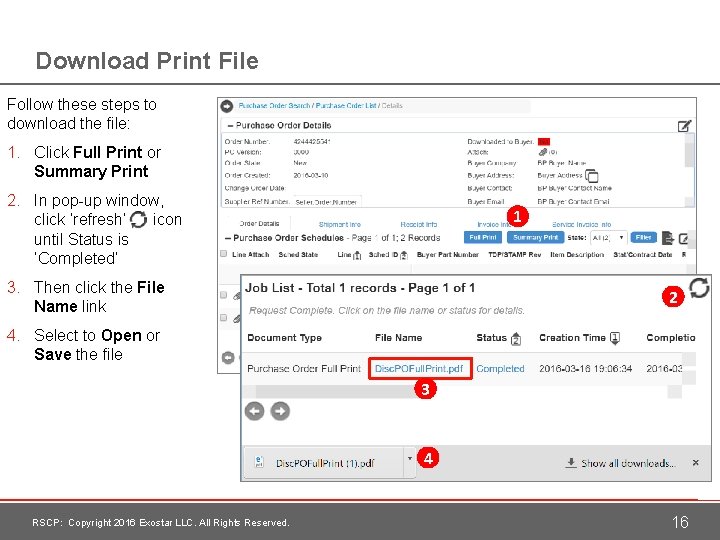Click the Full Print button
The height and width of the screenshot is (540, 720).
483,237
